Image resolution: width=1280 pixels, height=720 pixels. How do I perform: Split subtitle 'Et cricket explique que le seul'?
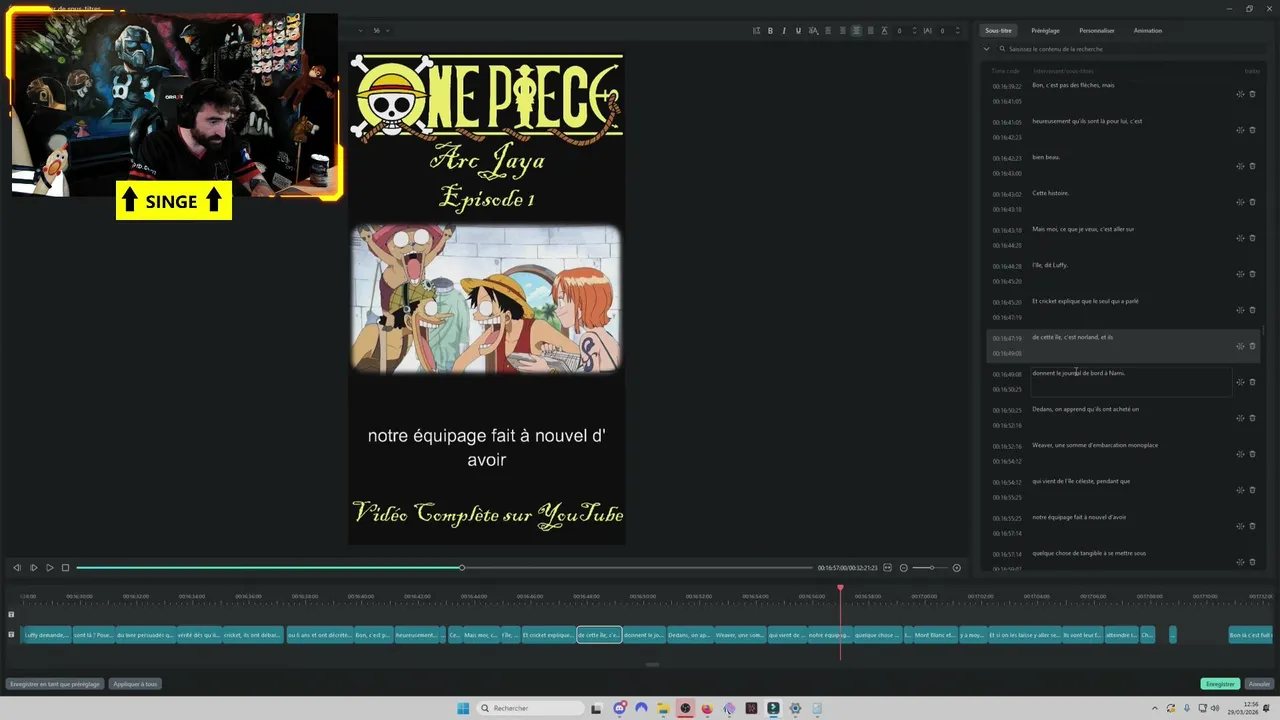1240,310
